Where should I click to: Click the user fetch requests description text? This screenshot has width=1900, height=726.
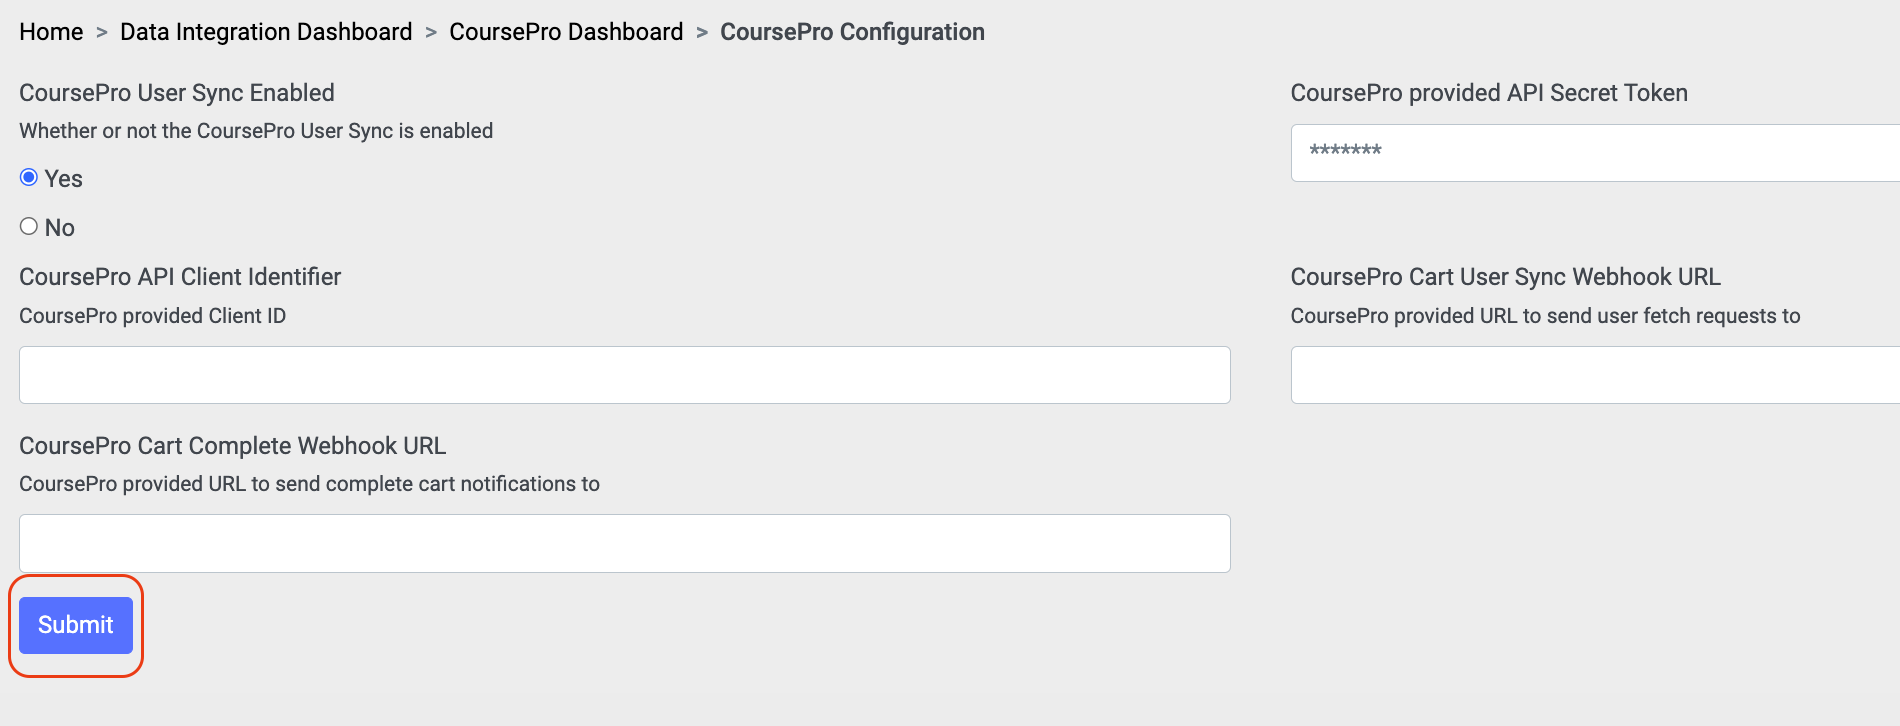pos(1545,316)
